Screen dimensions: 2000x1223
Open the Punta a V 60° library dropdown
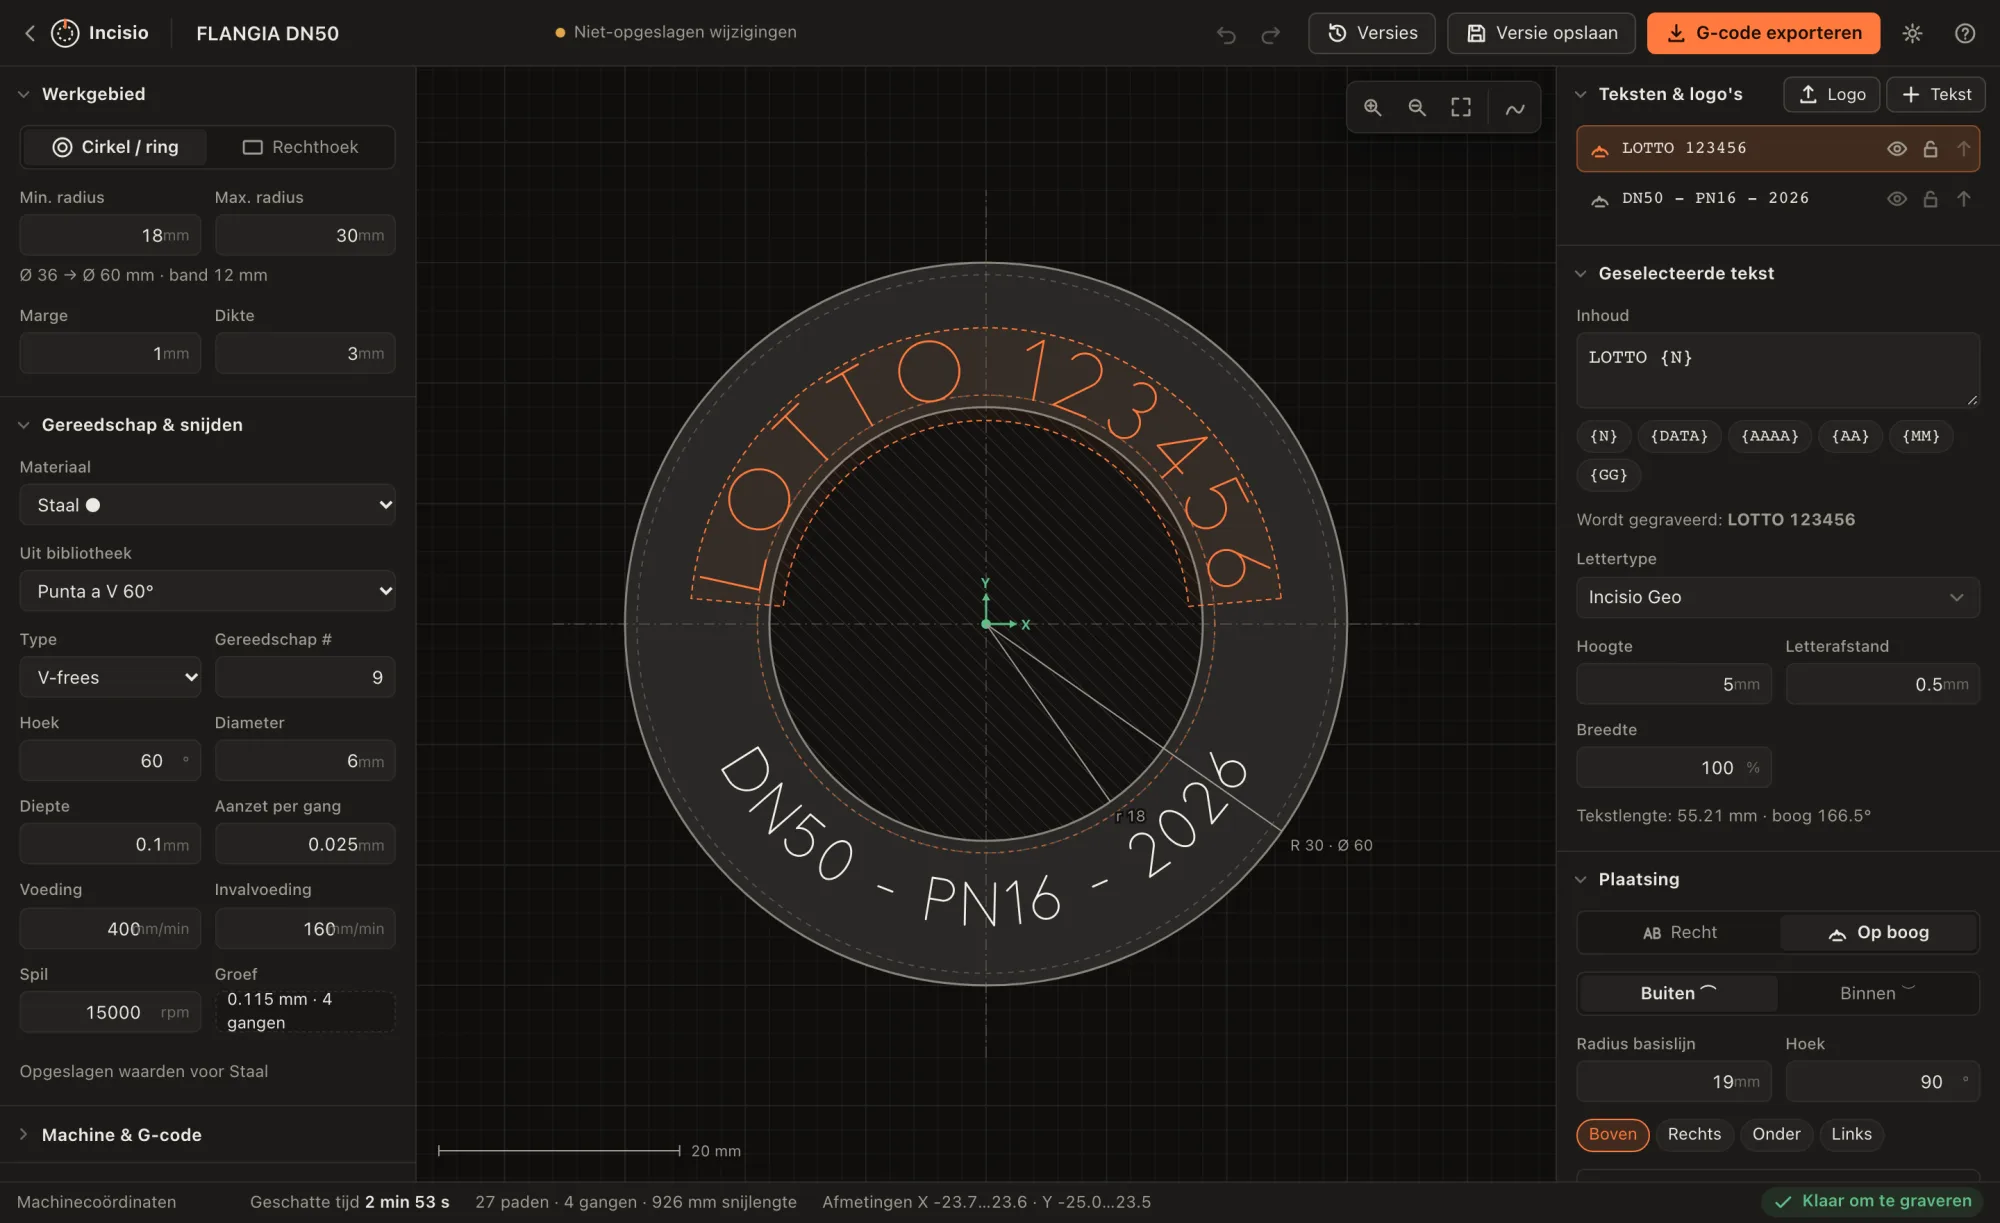pos(207,591)
